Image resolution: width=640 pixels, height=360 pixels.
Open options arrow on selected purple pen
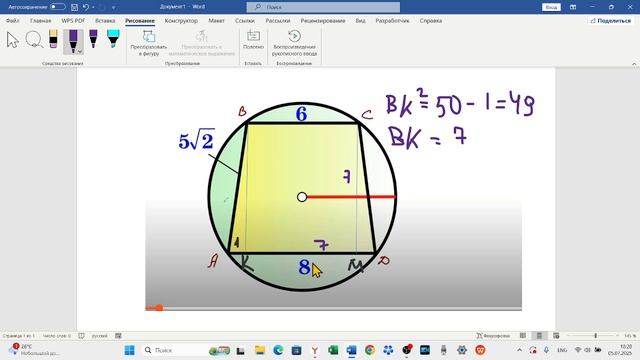[80, 51]
